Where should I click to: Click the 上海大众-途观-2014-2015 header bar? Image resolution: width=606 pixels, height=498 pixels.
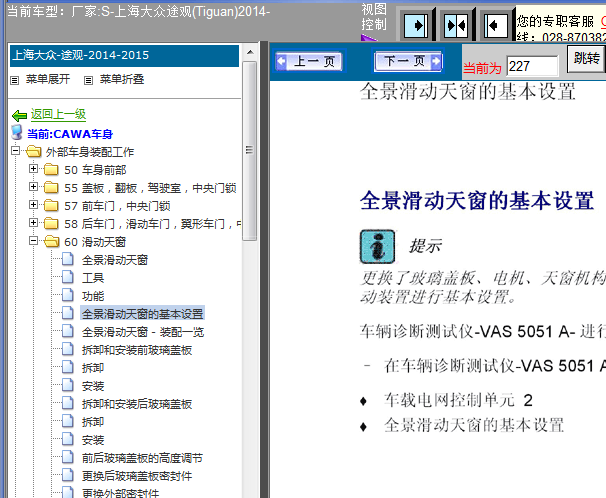pyautogui.click(x=124, y=56)
